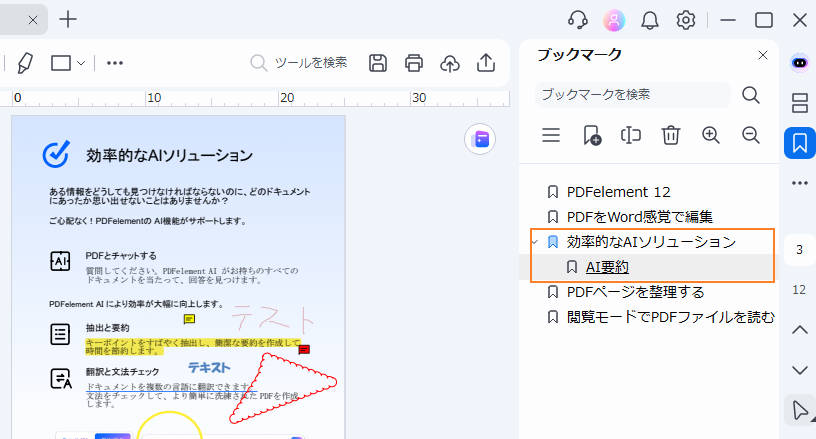Click the blue テキスト annotation on page

click(209, 368)
